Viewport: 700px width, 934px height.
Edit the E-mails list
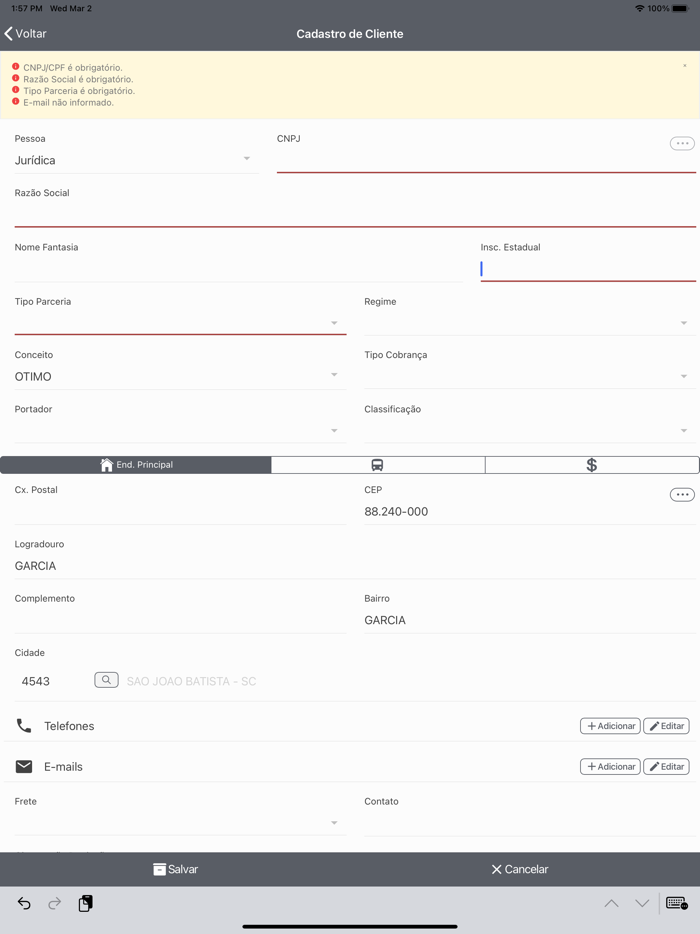tap(666, 767)
